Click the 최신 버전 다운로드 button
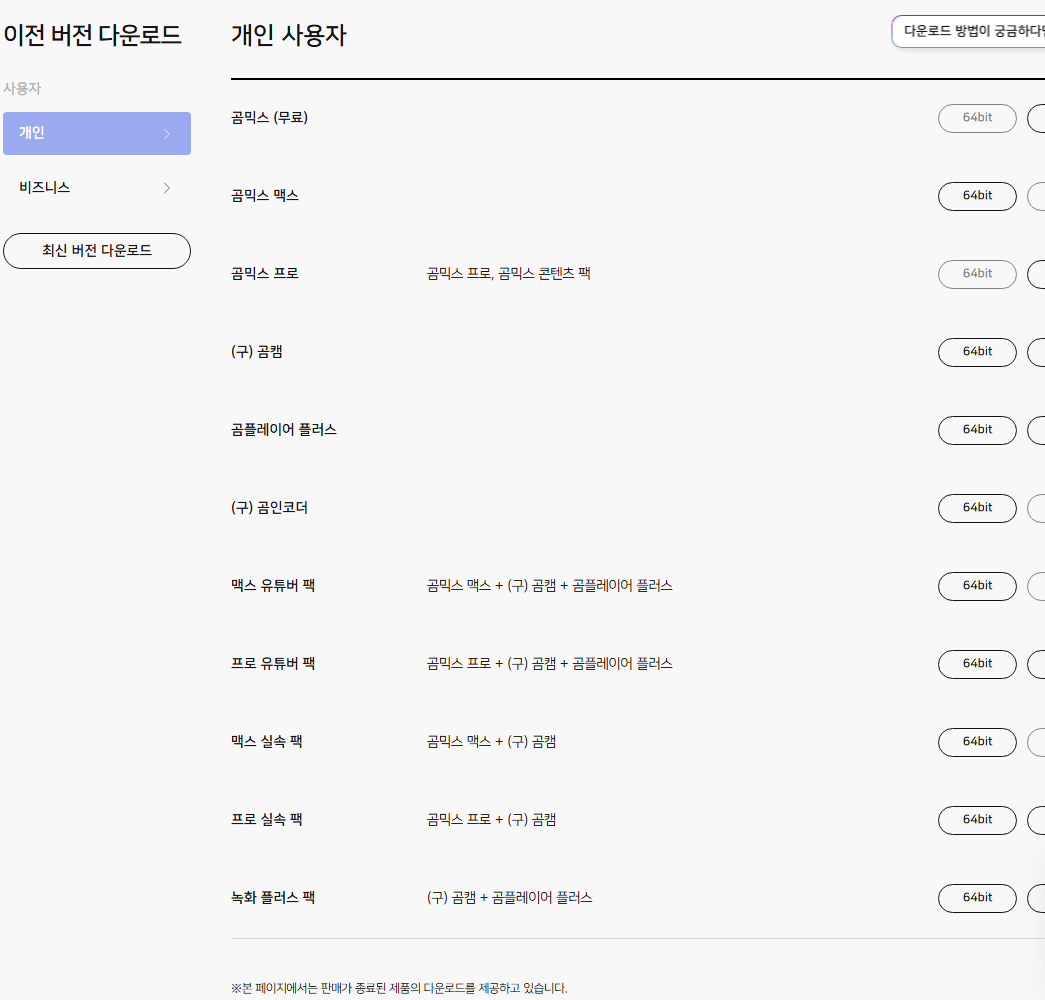Viewport: 1045px width, 1000px height. [x=97, y=251]
